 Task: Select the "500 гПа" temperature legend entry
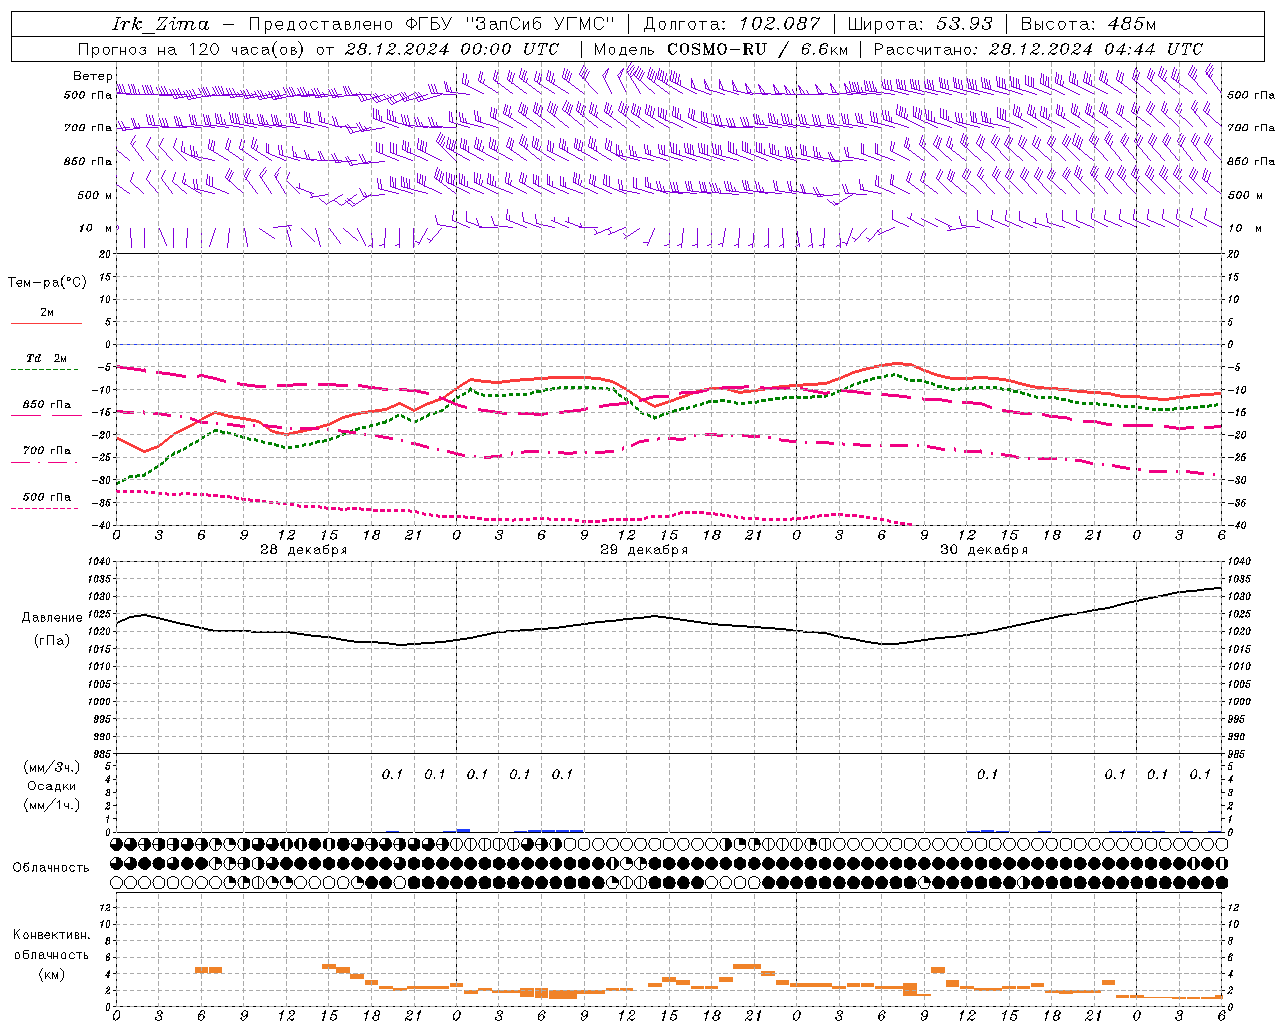(47, 497)
